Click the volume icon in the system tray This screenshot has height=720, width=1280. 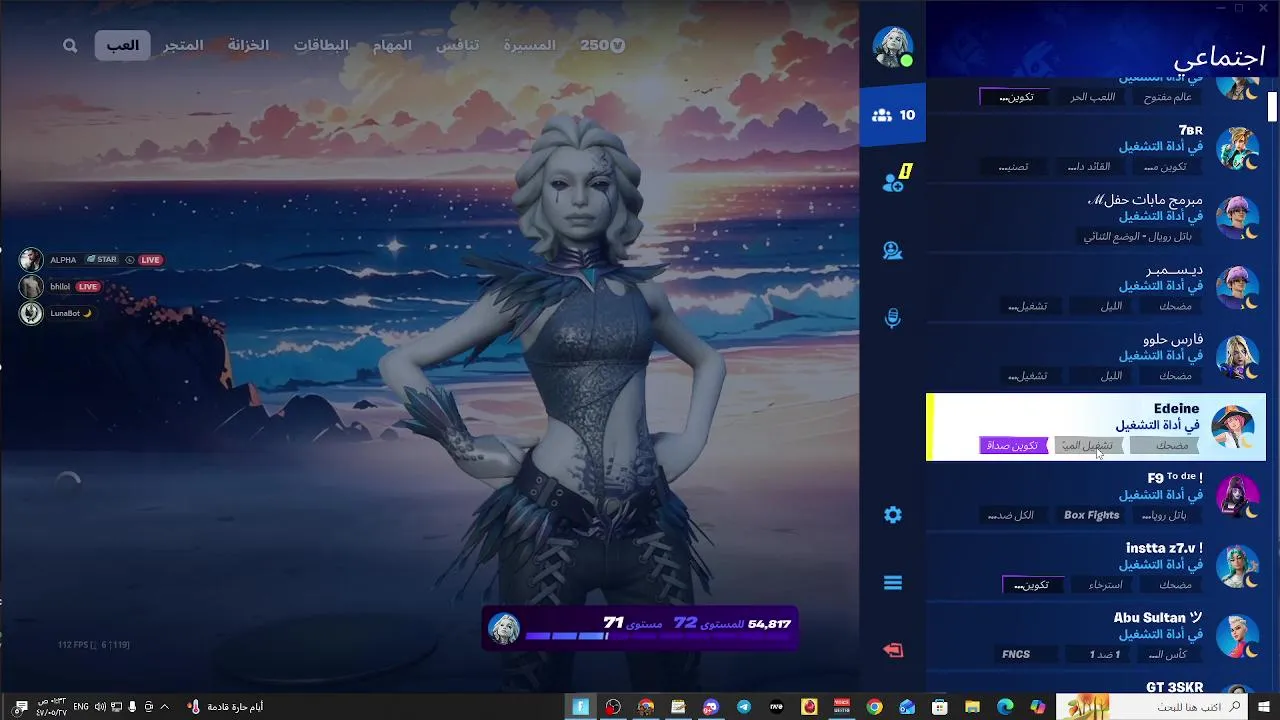click(x=100, y=707)
